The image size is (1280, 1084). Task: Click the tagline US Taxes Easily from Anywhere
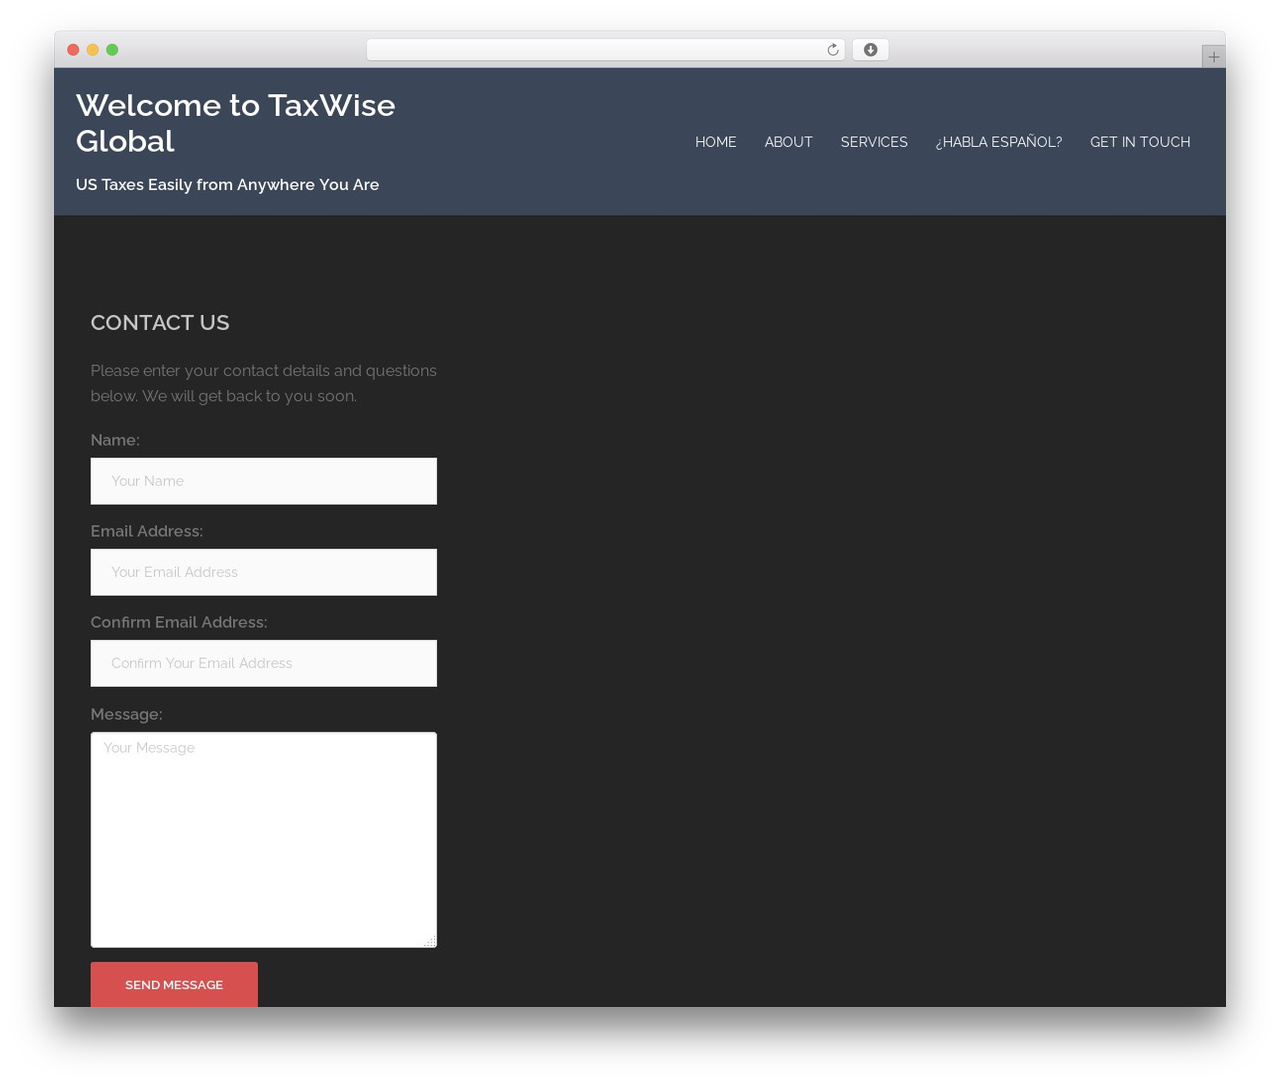228,184
